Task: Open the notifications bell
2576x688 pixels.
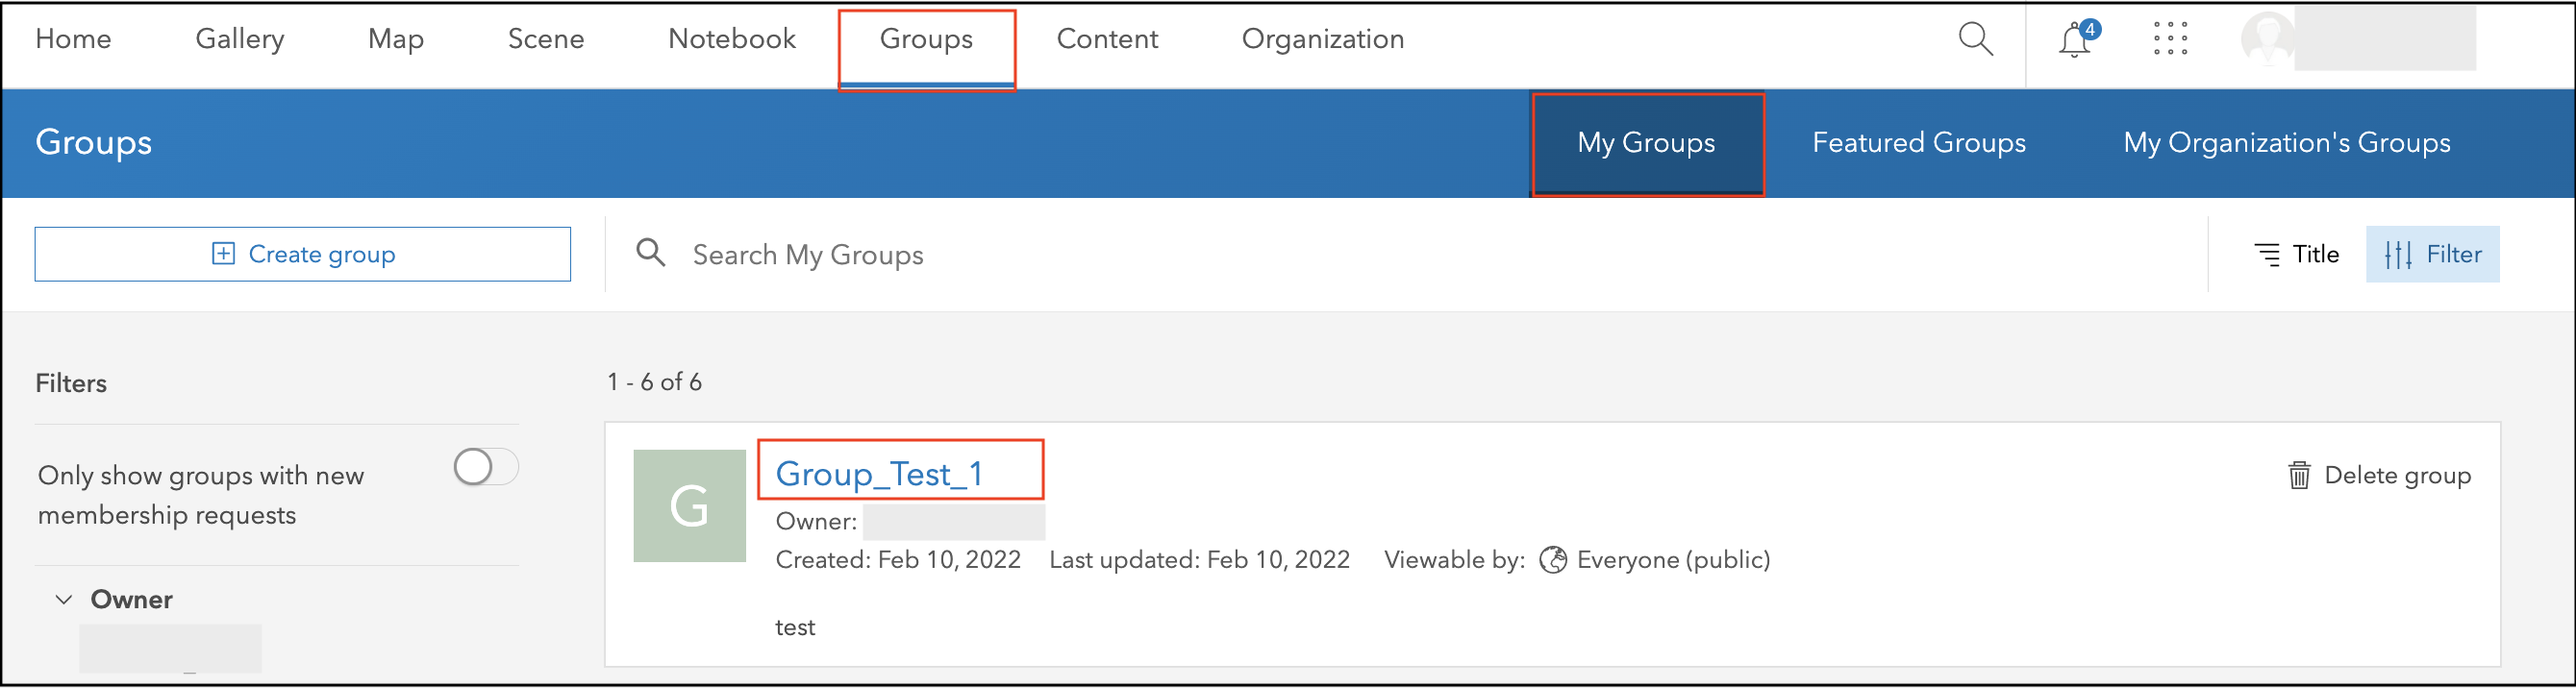Action: coord(2075,40)
